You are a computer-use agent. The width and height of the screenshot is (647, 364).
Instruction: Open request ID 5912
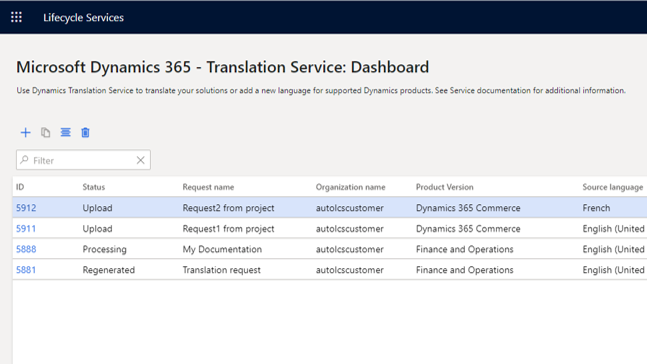point(26,208)
